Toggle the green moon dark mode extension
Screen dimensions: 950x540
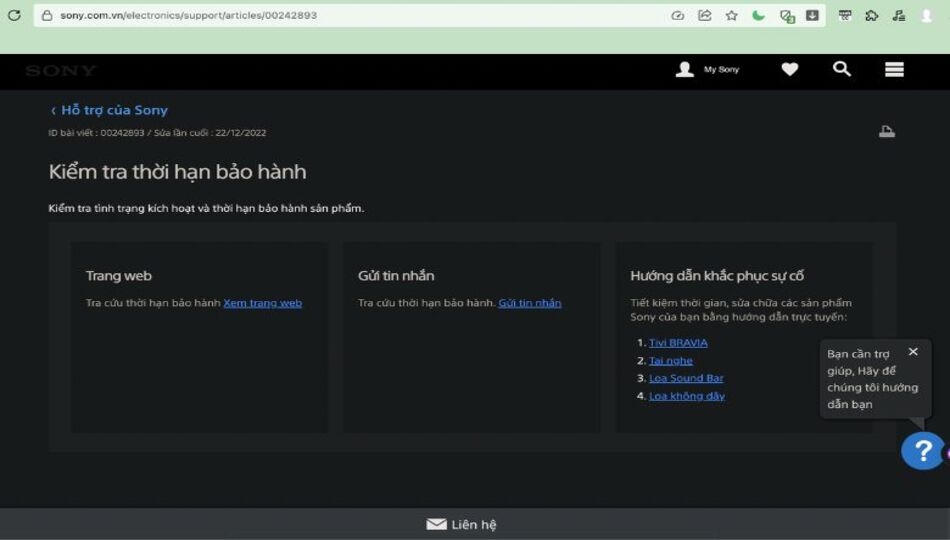coord(758,15)
